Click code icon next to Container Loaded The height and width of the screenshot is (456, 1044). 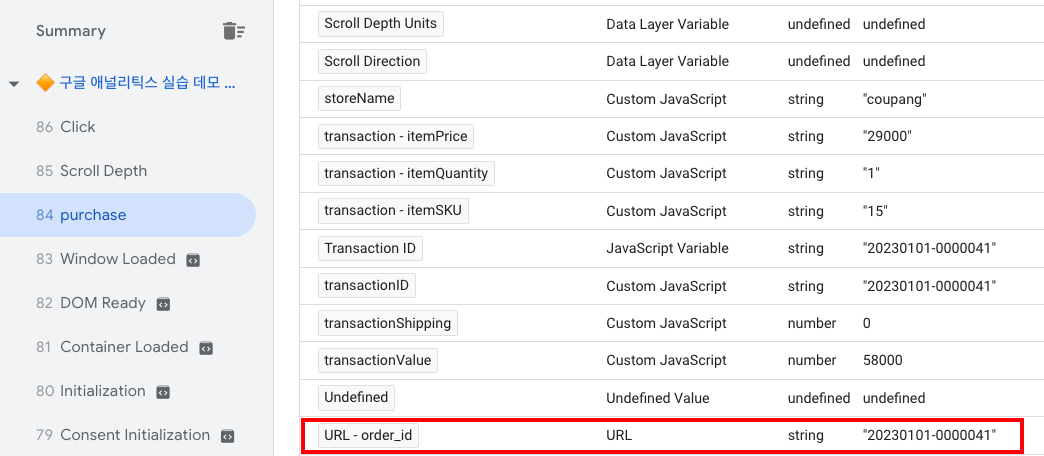click(x=206, y=347)
